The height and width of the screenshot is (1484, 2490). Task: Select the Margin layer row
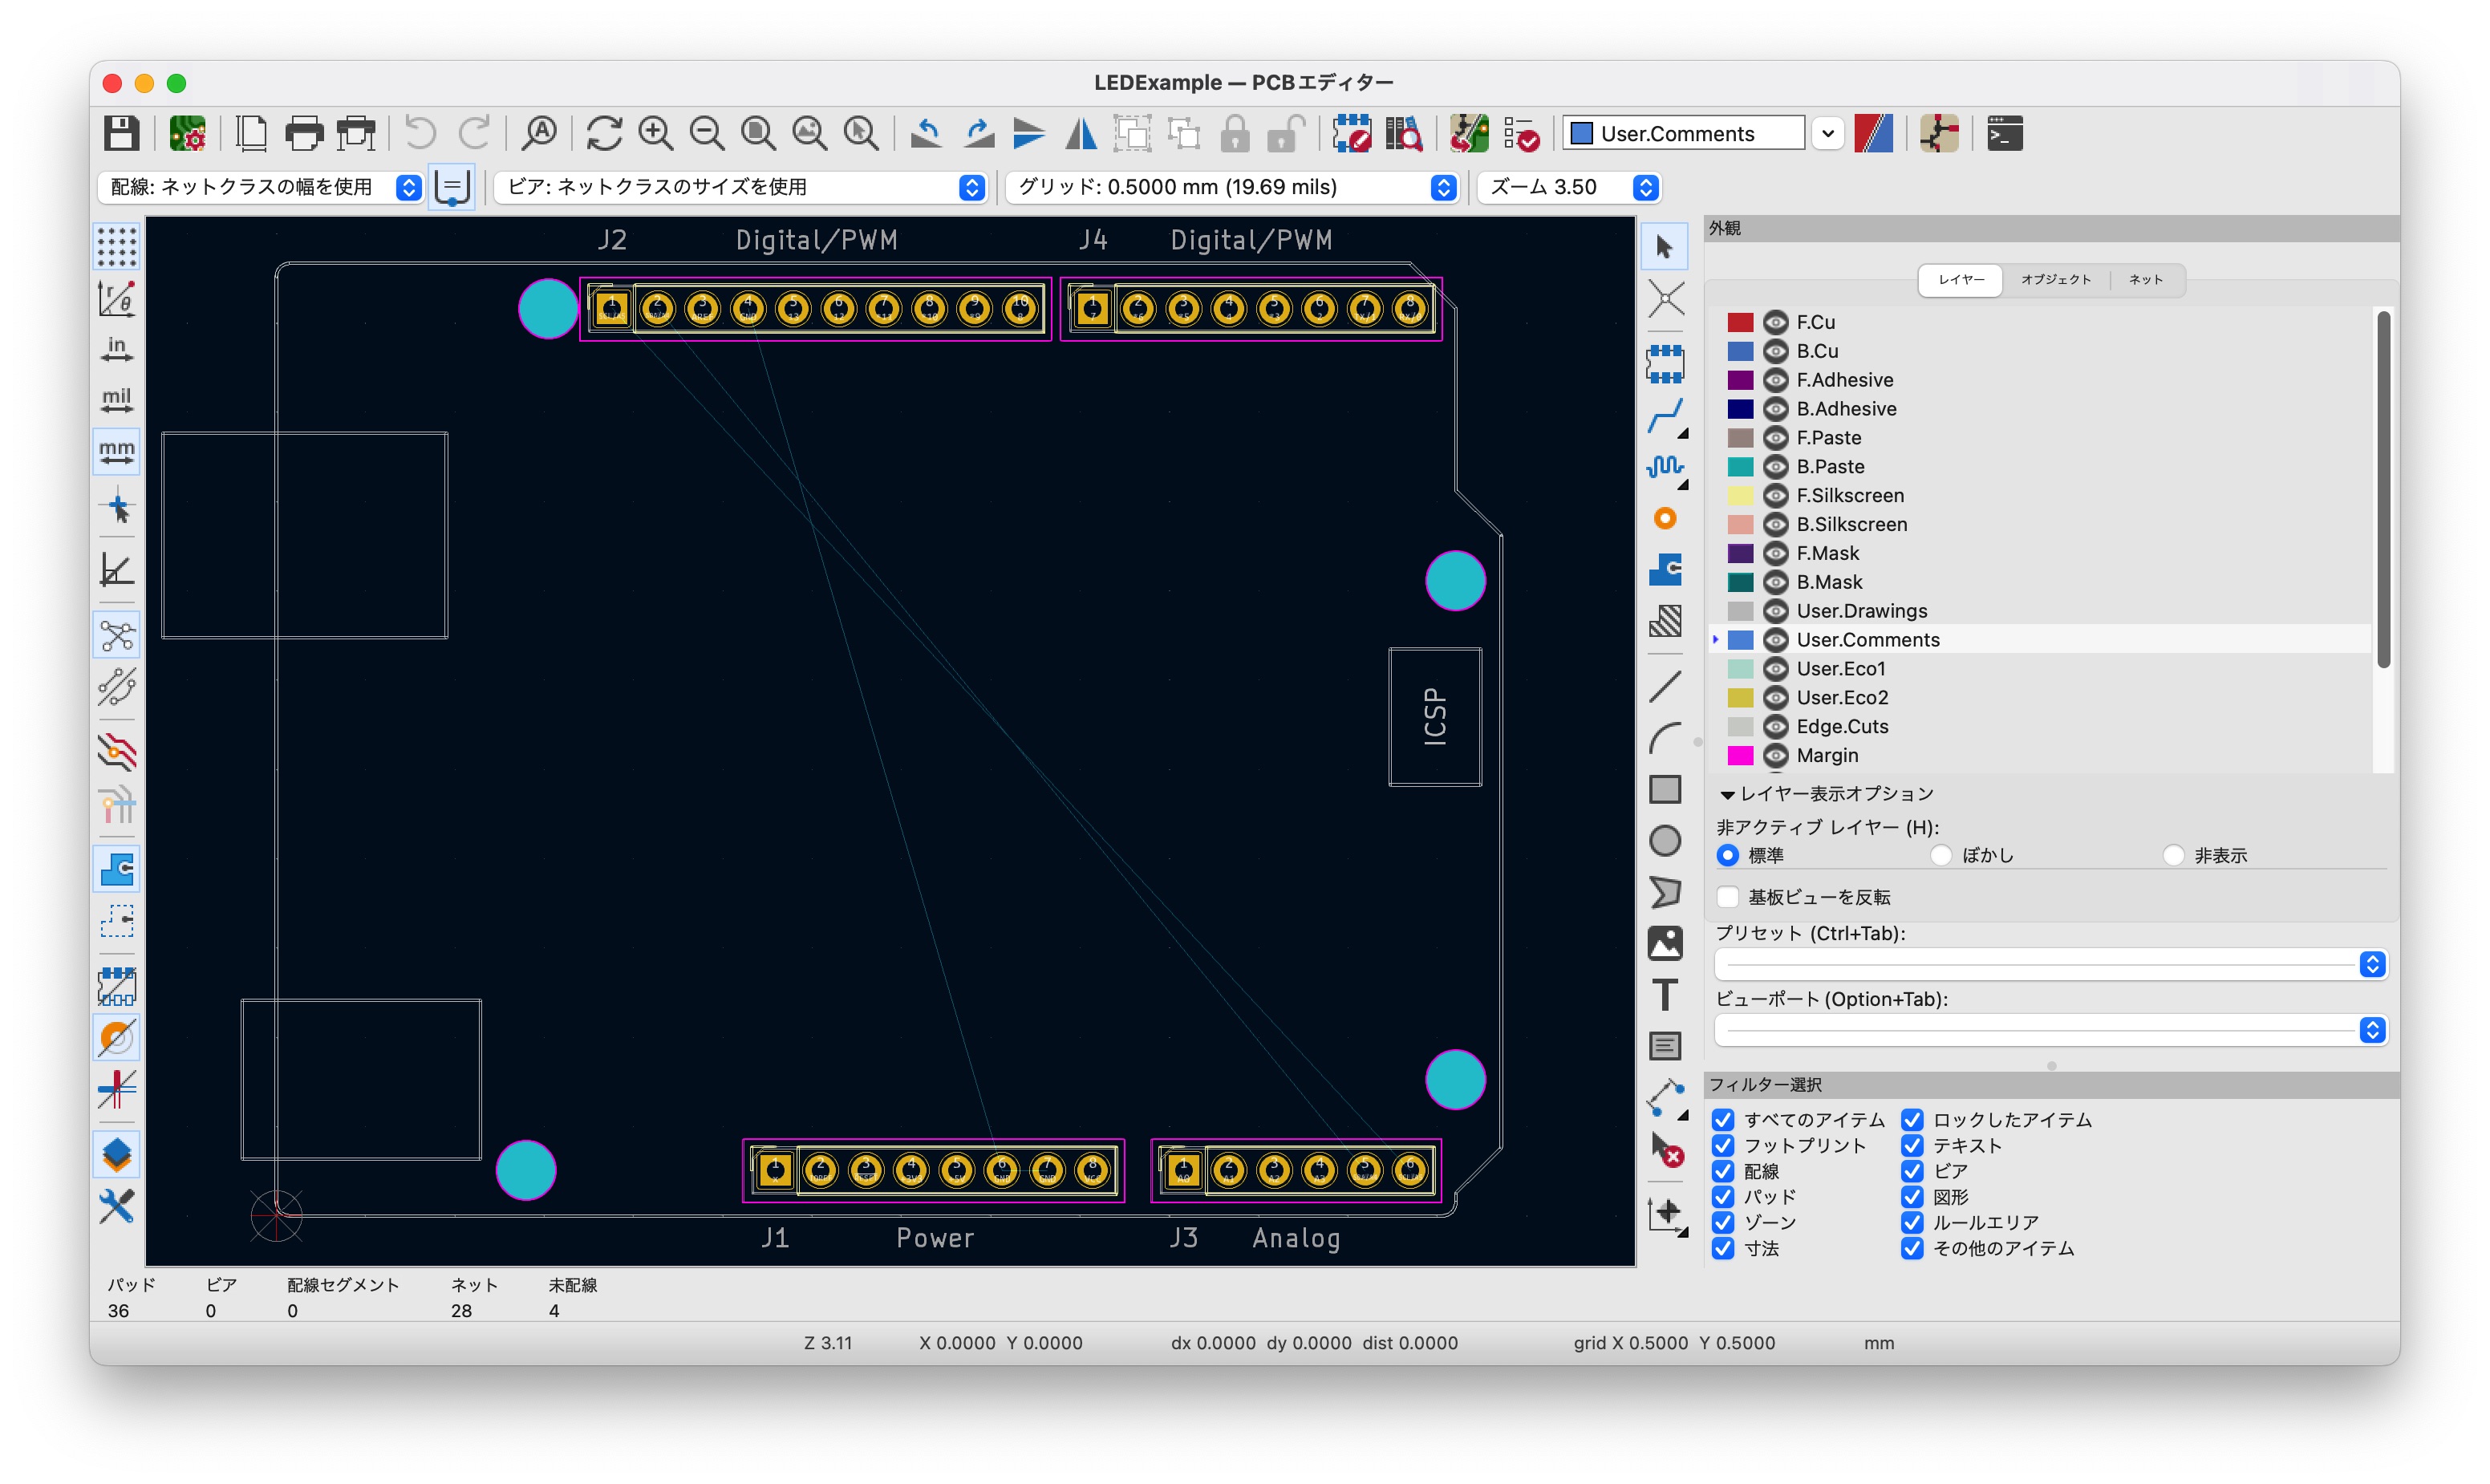[x=2040, y=755]
